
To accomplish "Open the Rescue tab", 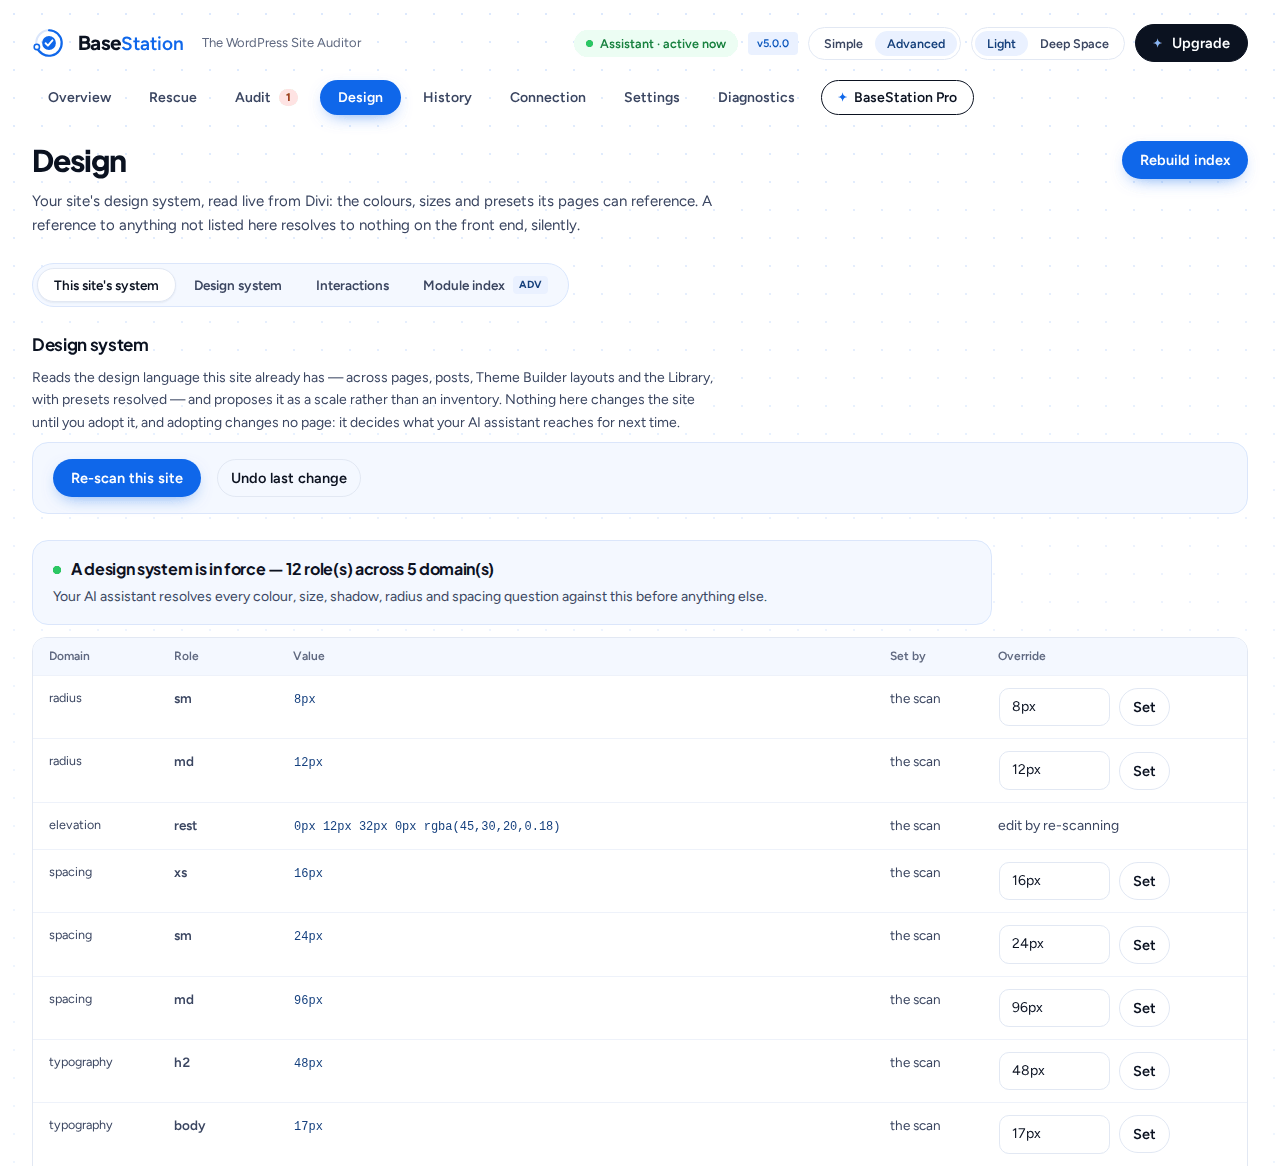I will [x=173, y=97].
